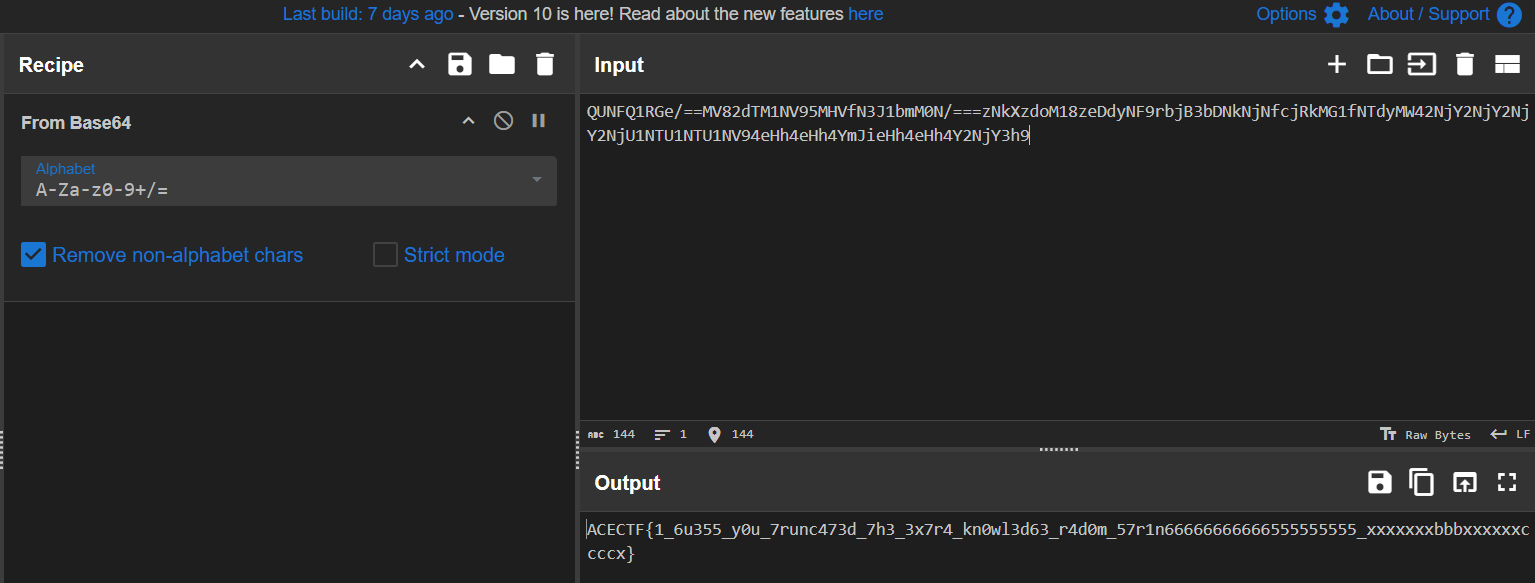Maximise the output pane
Screen dimensions: 1535x583
1507,482
